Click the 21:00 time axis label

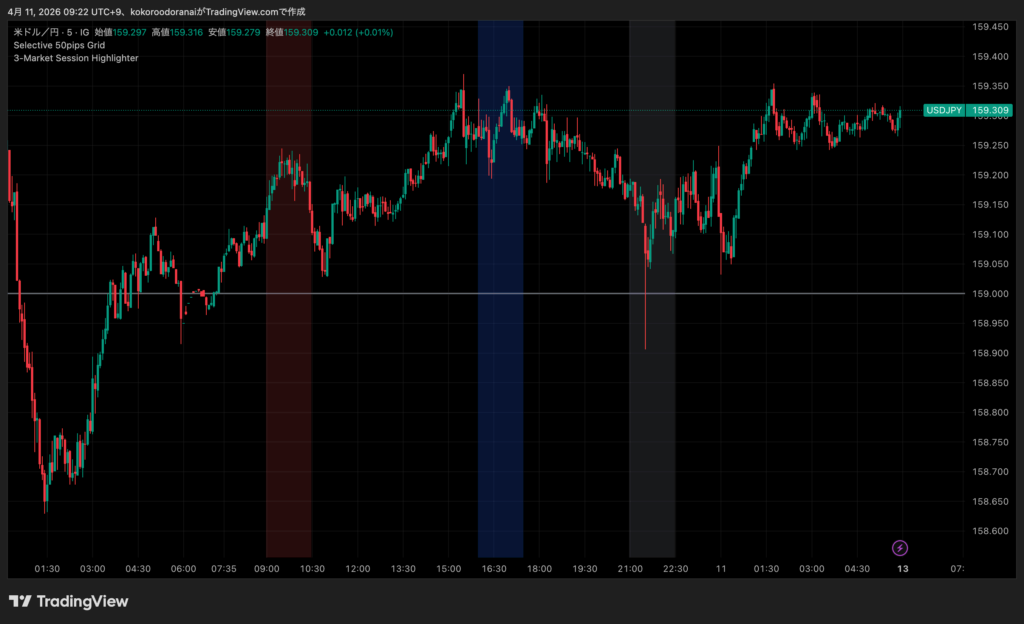tap(630, 569)
